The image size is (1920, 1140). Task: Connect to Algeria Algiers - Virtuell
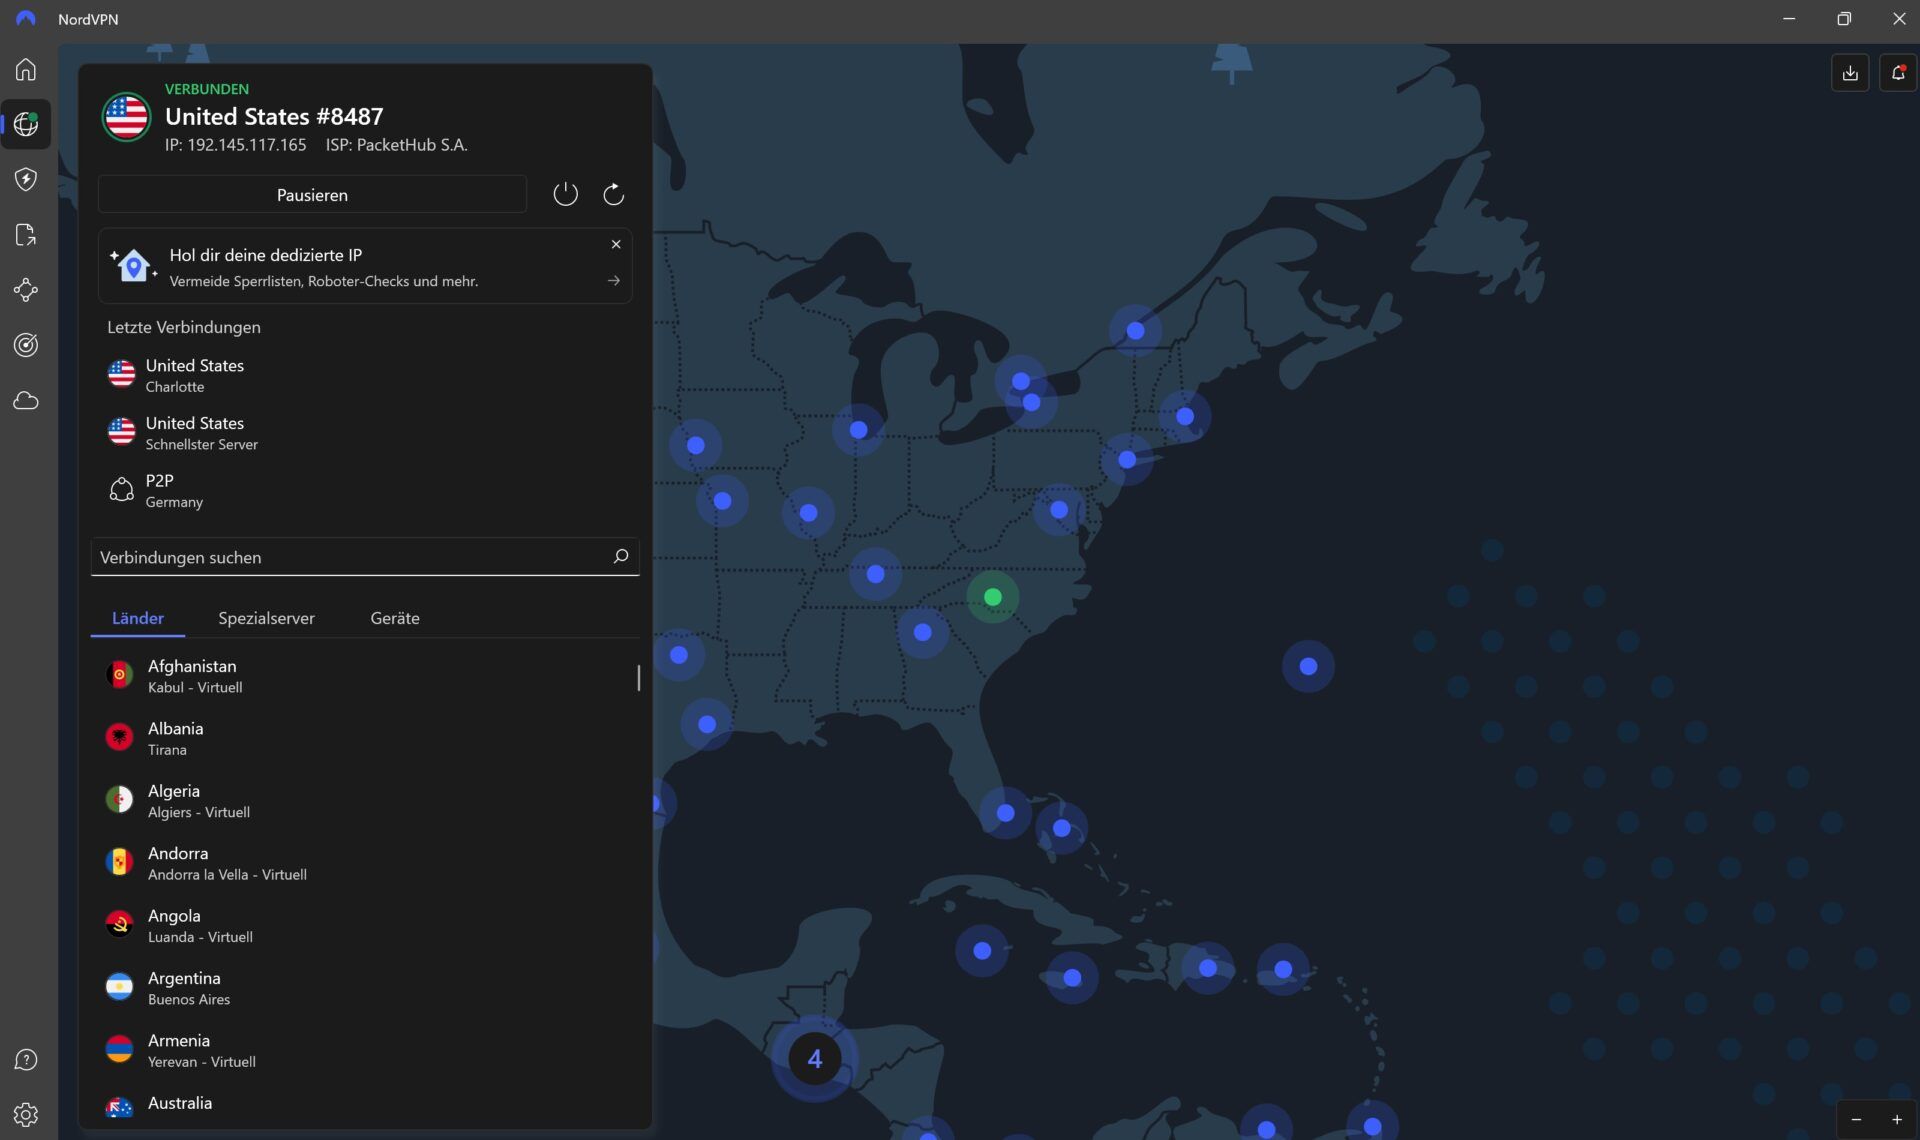point(365,800)
